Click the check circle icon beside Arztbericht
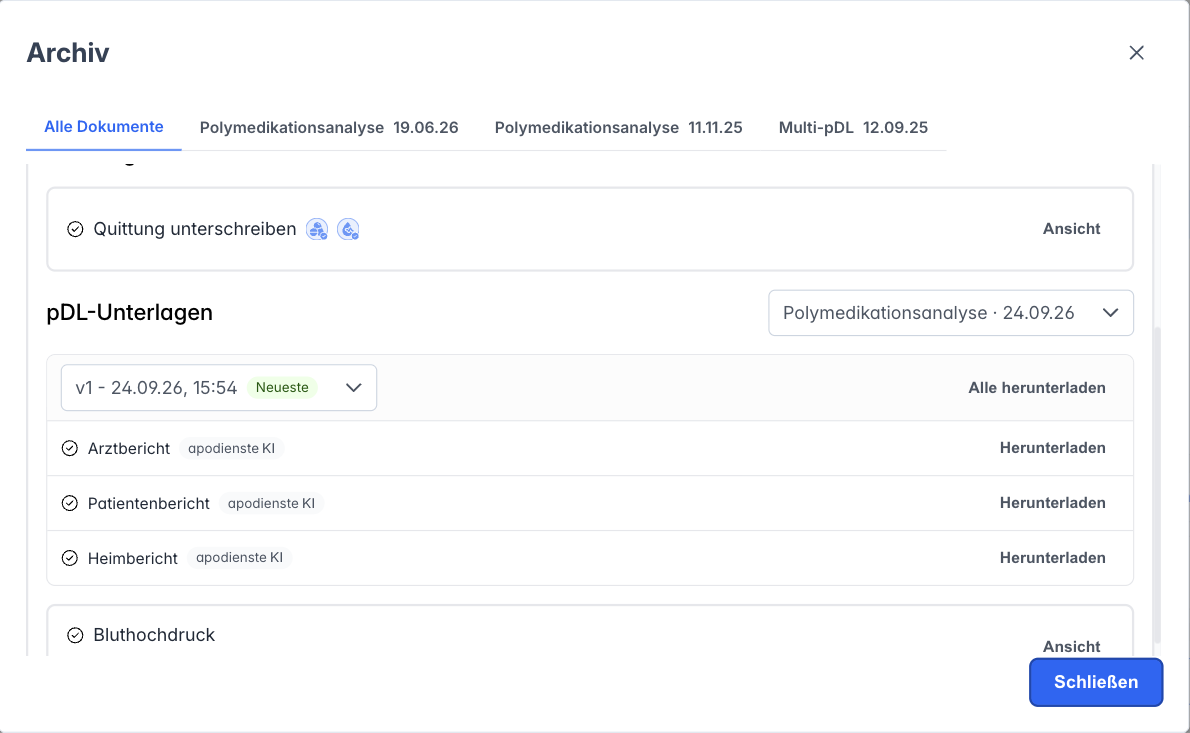 [x=70, y=448]
